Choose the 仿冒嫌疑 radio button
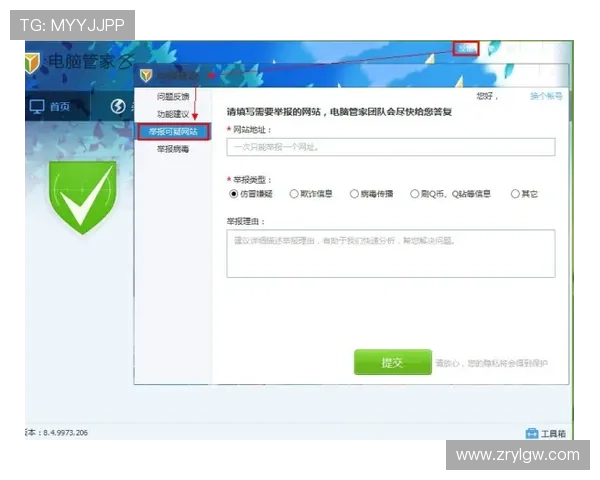The height and width of the screenshot is (480, 600). (233, 194)
